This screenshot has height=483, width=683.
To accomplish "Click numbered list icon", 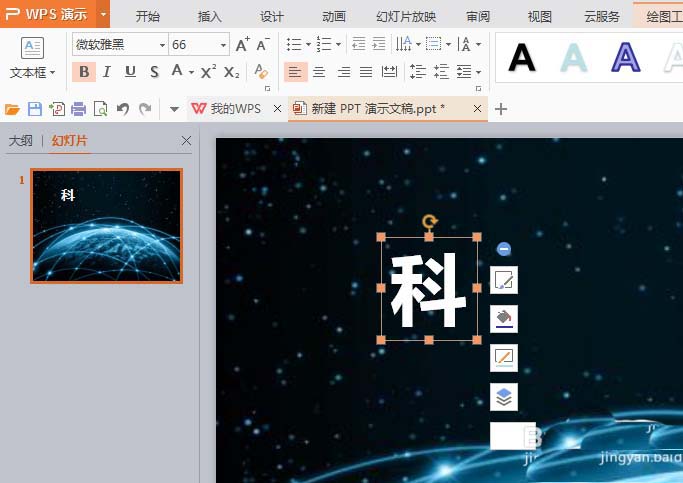I will point(324,44).
